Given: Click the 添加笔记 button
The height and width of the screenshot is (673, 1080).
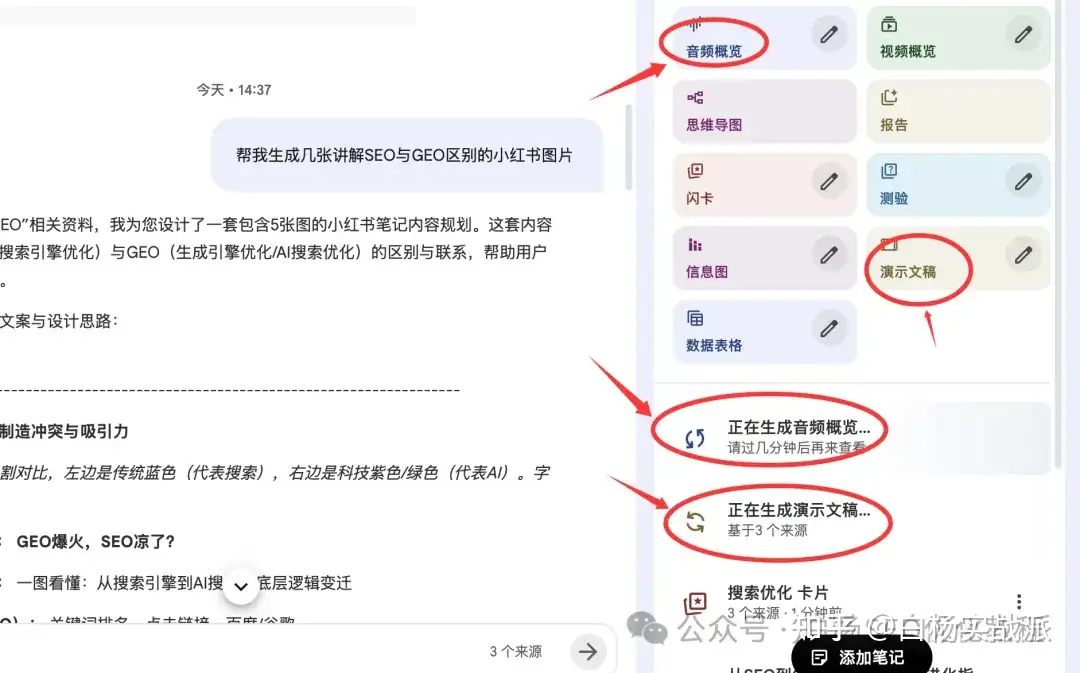Looking at the screenshot, I should click(x=861, y=656).
